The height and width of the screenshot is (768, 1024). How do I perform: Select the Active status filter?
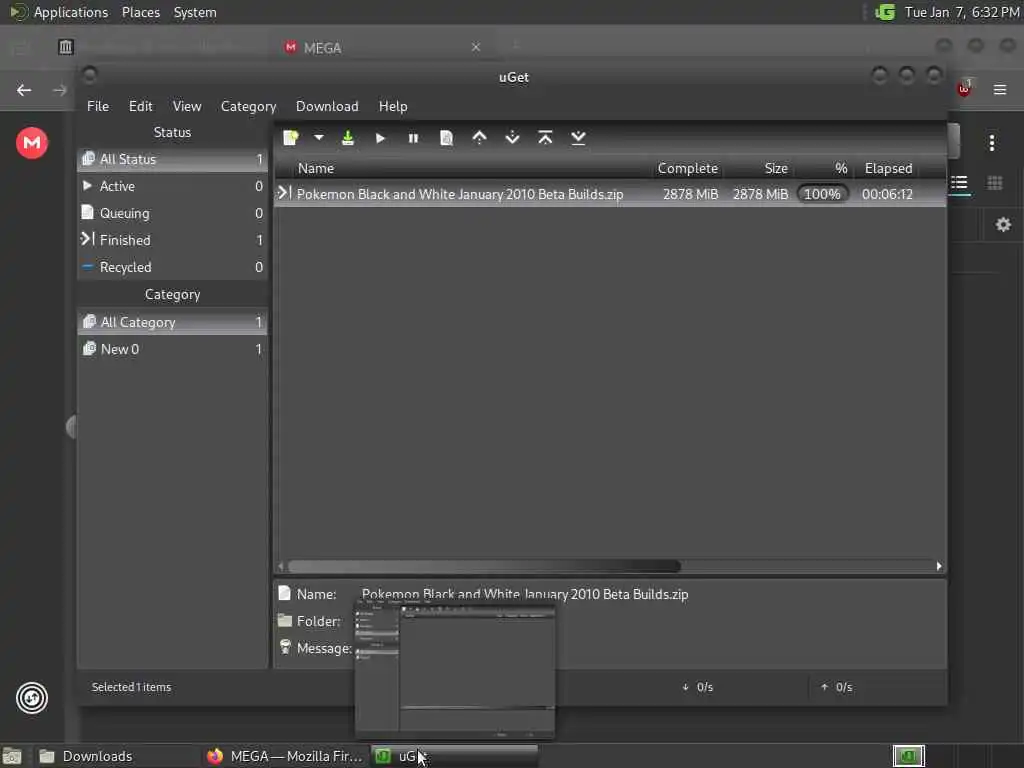[x=172, y=186]
